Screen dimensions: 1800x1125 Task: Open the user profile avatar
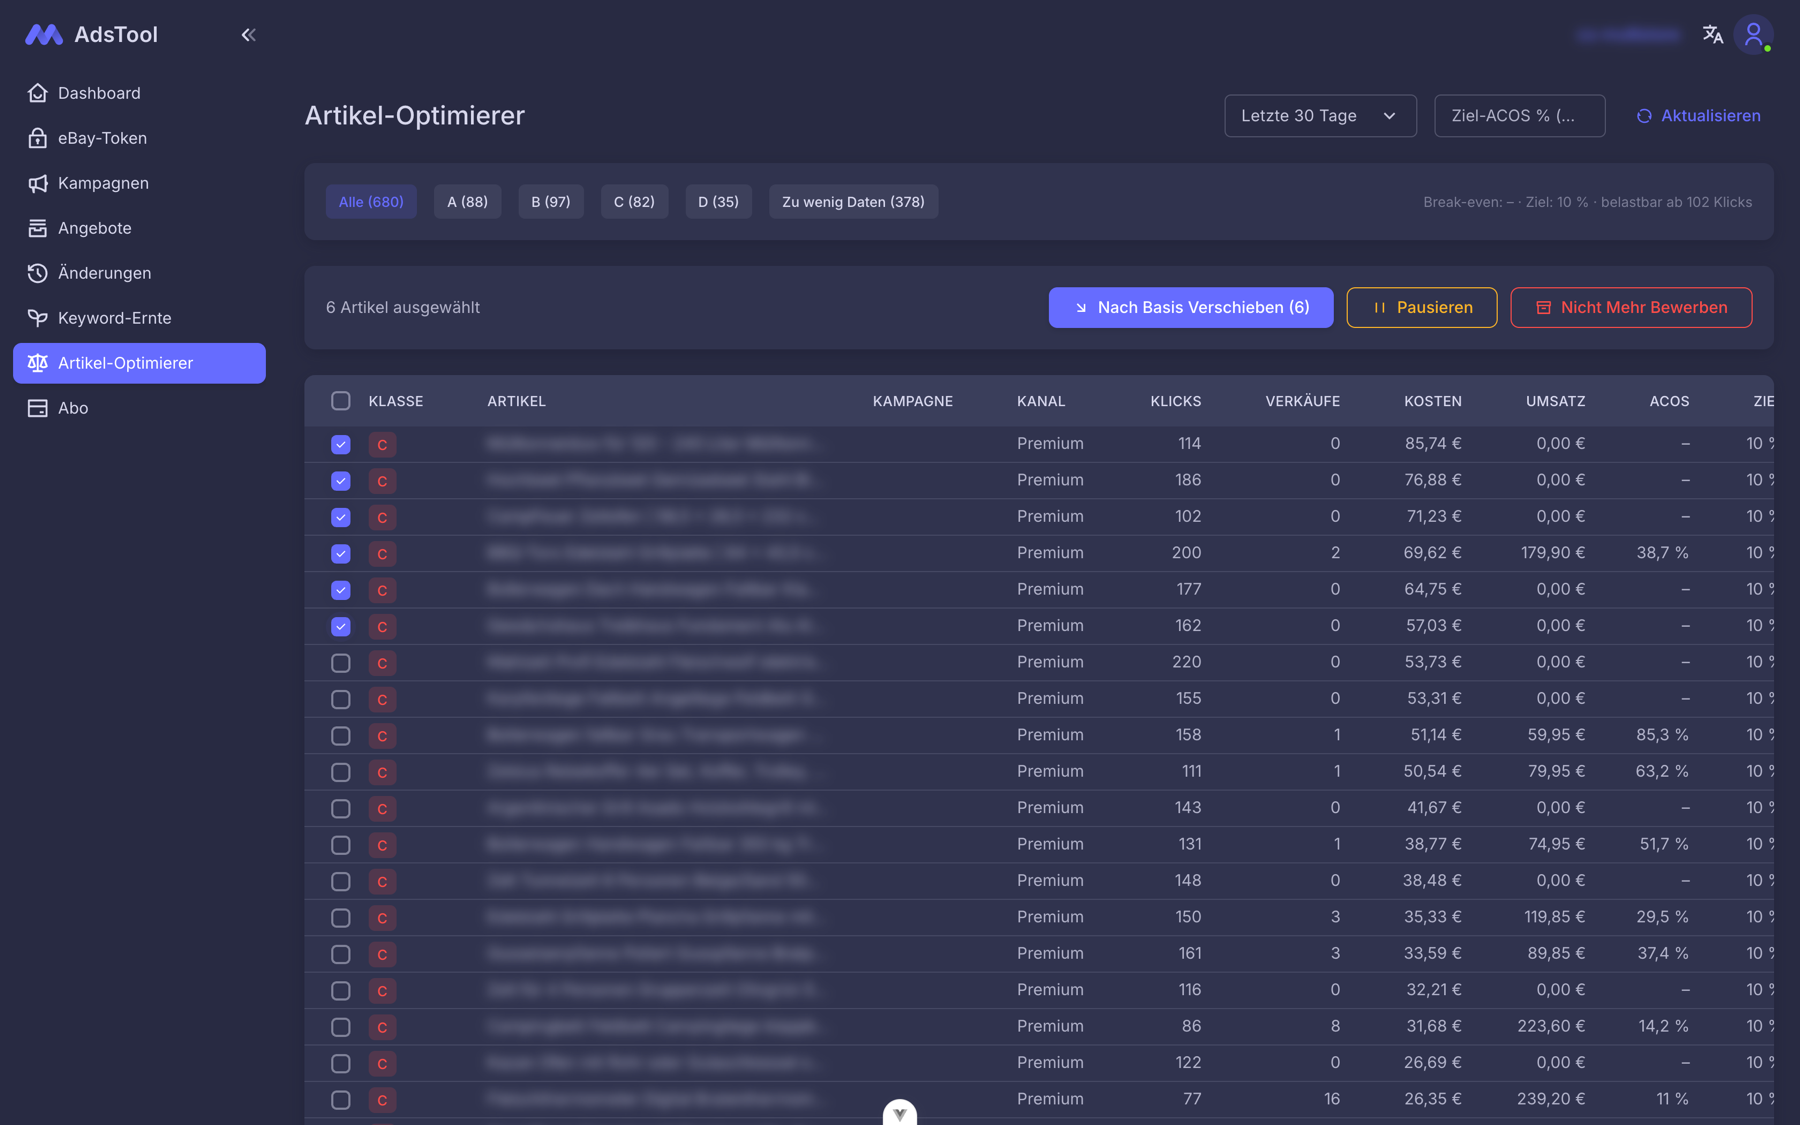(1753, 35)
